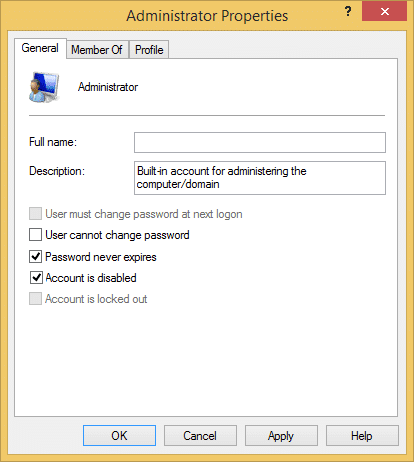Click the Administrator user account icon
The image size is (414, 462).
click(44, 87)
